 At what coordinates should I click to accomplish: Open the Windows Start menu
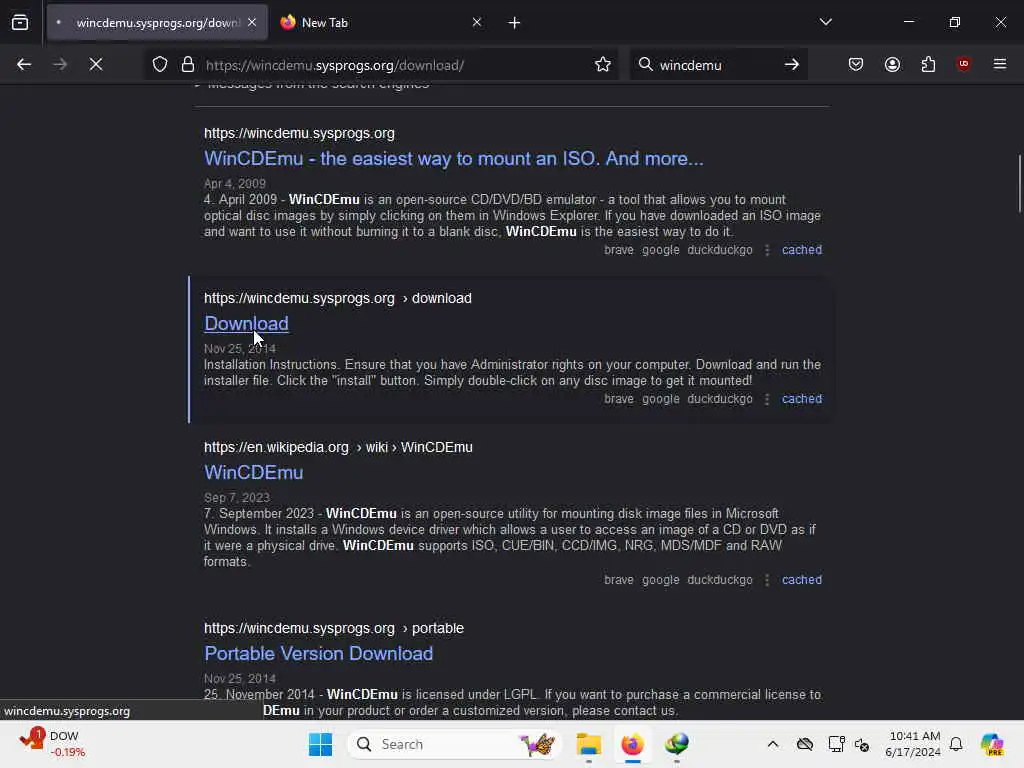pyautogui.click(x=320, y=744)
